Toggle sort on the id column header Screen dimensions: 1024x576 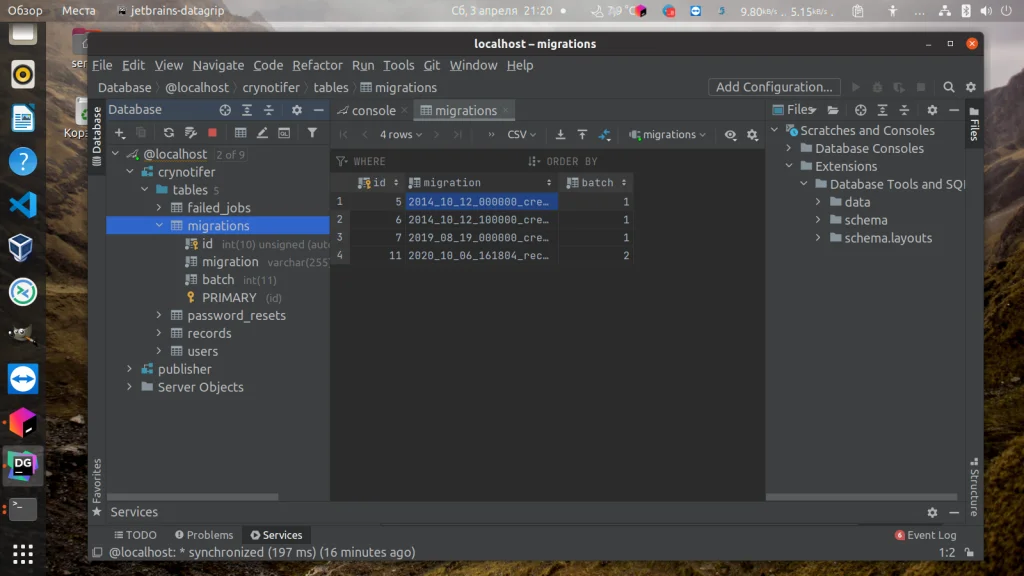pyautogui.click(x=360, y=182)
